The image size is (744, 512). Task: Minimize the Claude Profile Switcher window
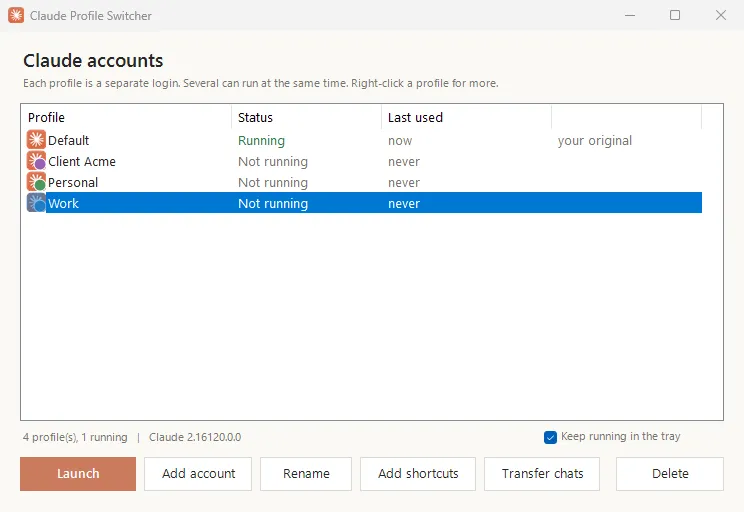[630, 15]
